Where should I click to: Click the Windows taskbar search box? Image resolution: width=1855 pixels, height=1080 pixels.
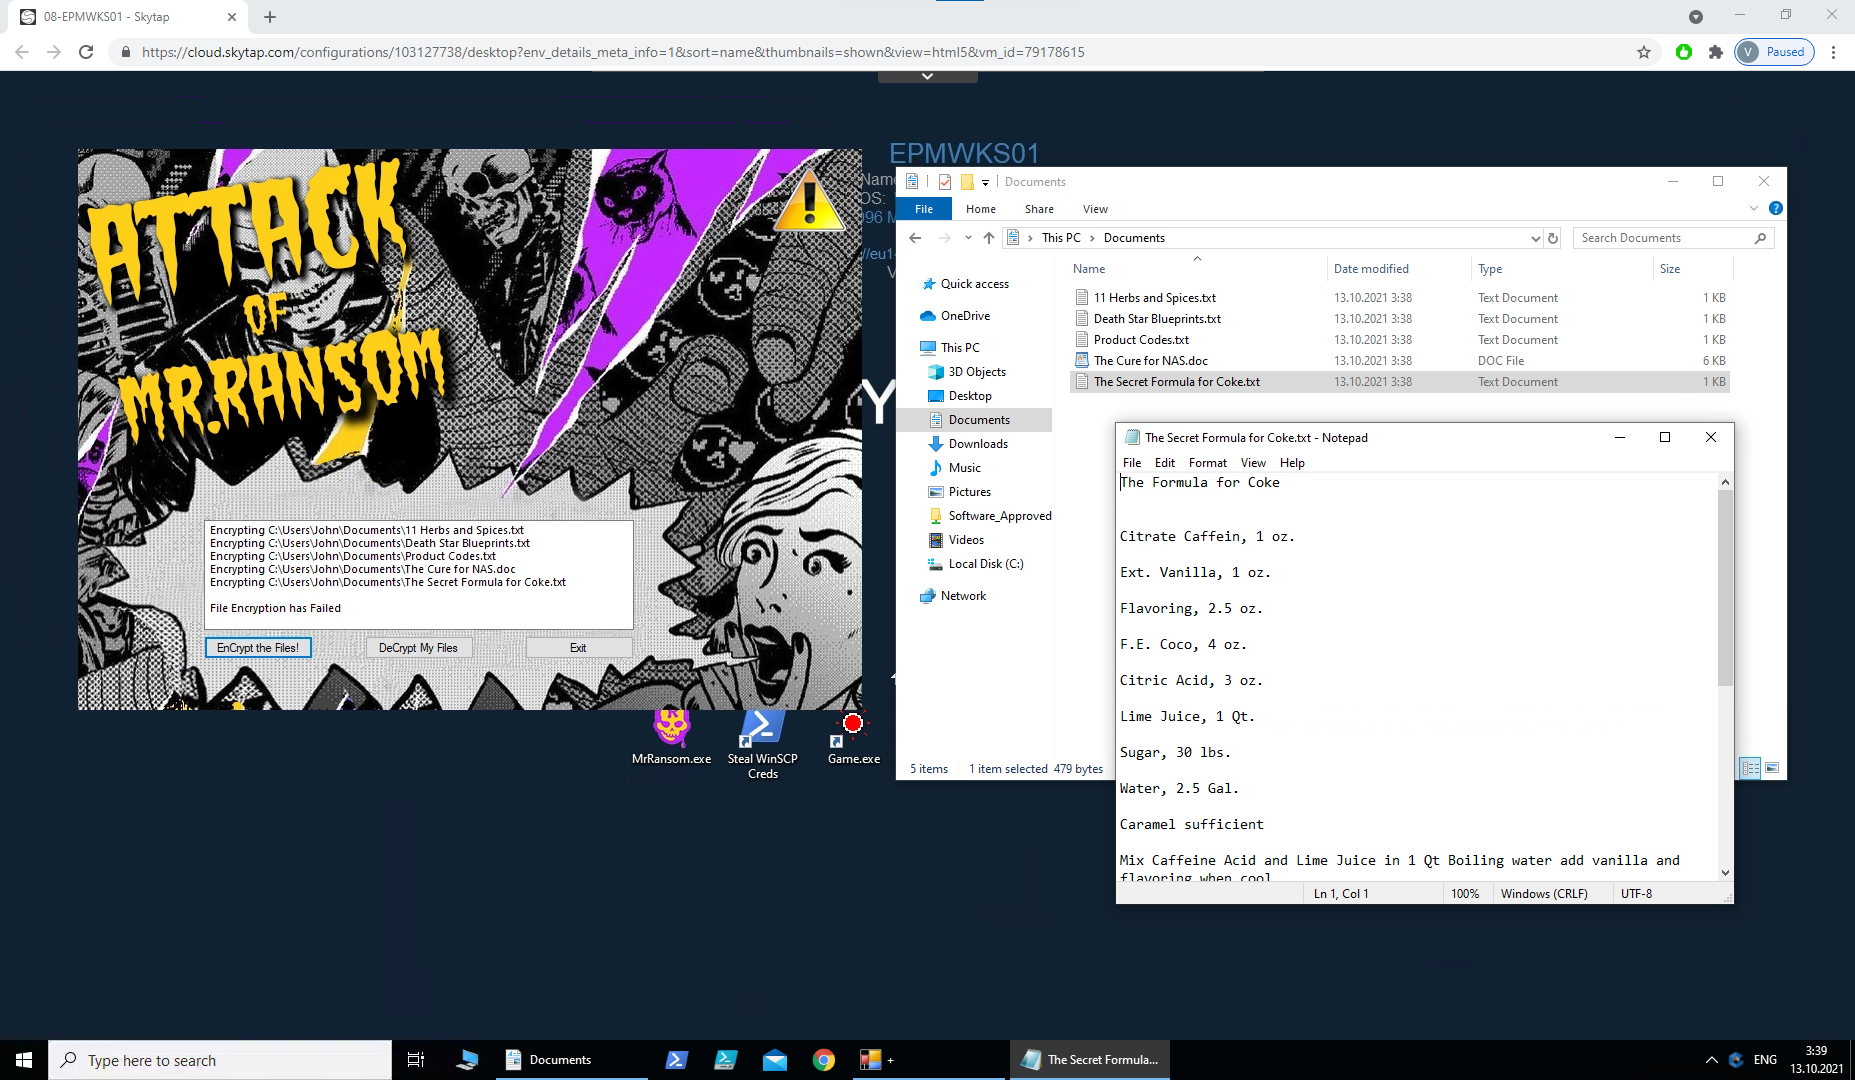point(220,1060)
